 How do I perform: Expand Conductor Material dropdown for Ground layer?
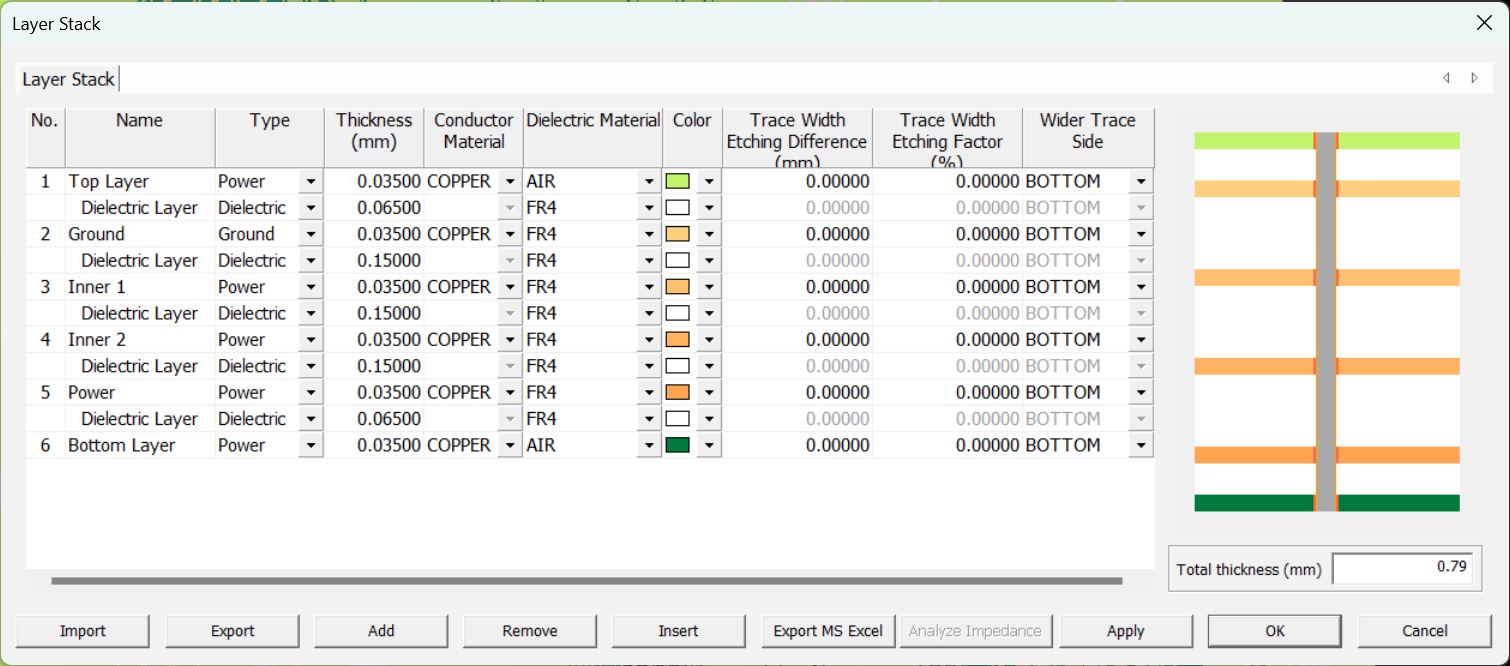[510, 235]
